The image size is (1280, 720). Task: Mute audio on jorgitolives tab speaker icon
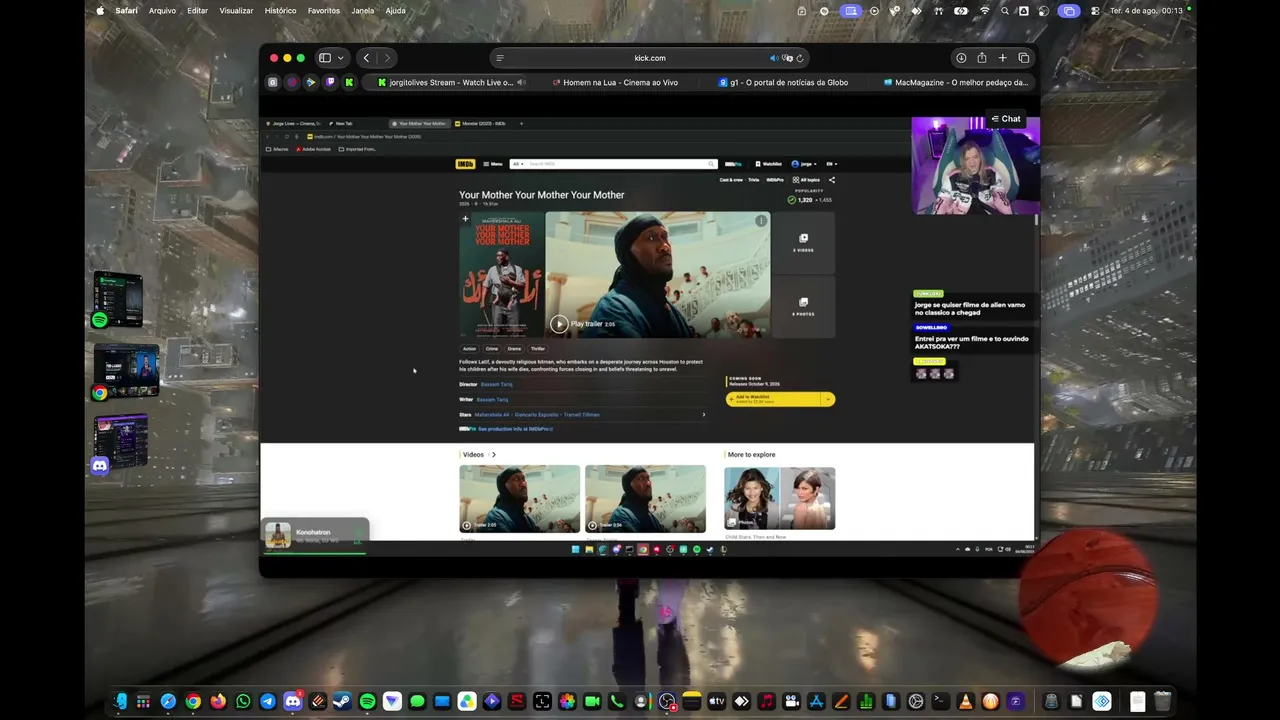pos(522,82)
